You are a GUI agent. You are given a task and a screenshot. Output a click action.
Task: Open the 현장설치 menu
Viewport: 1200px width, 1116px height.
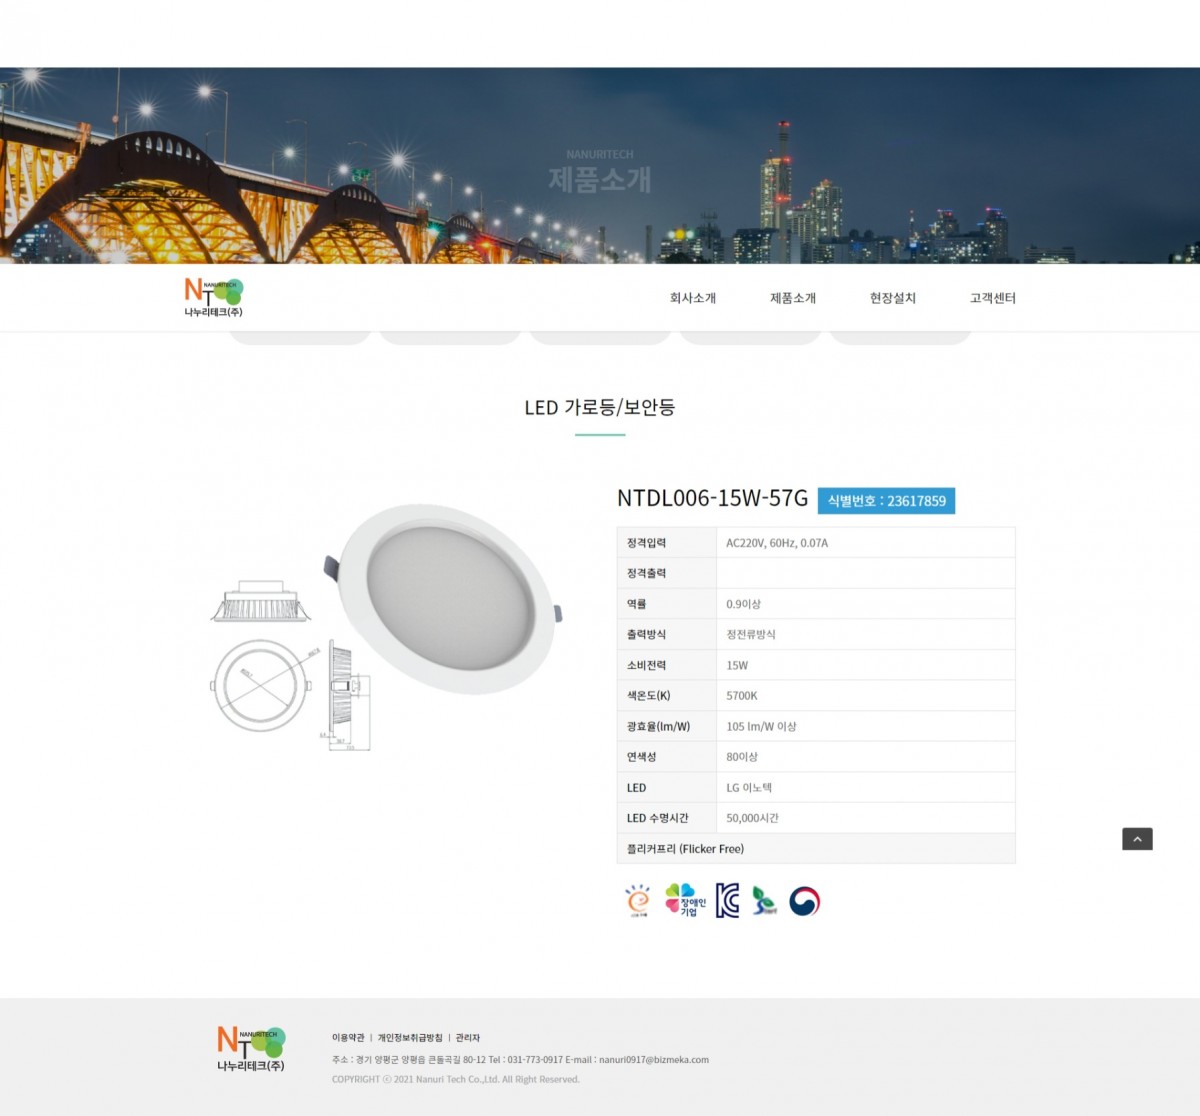[x=893, y=298]
